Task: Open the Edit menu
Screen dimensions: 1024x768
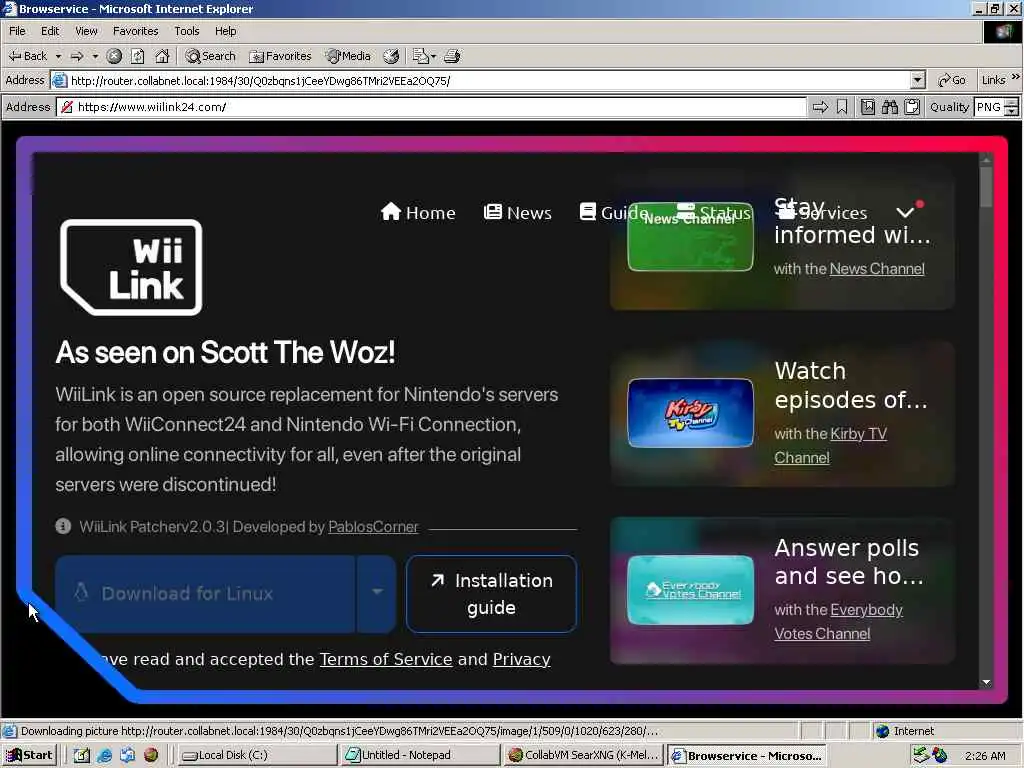Action: click(50, 31)
